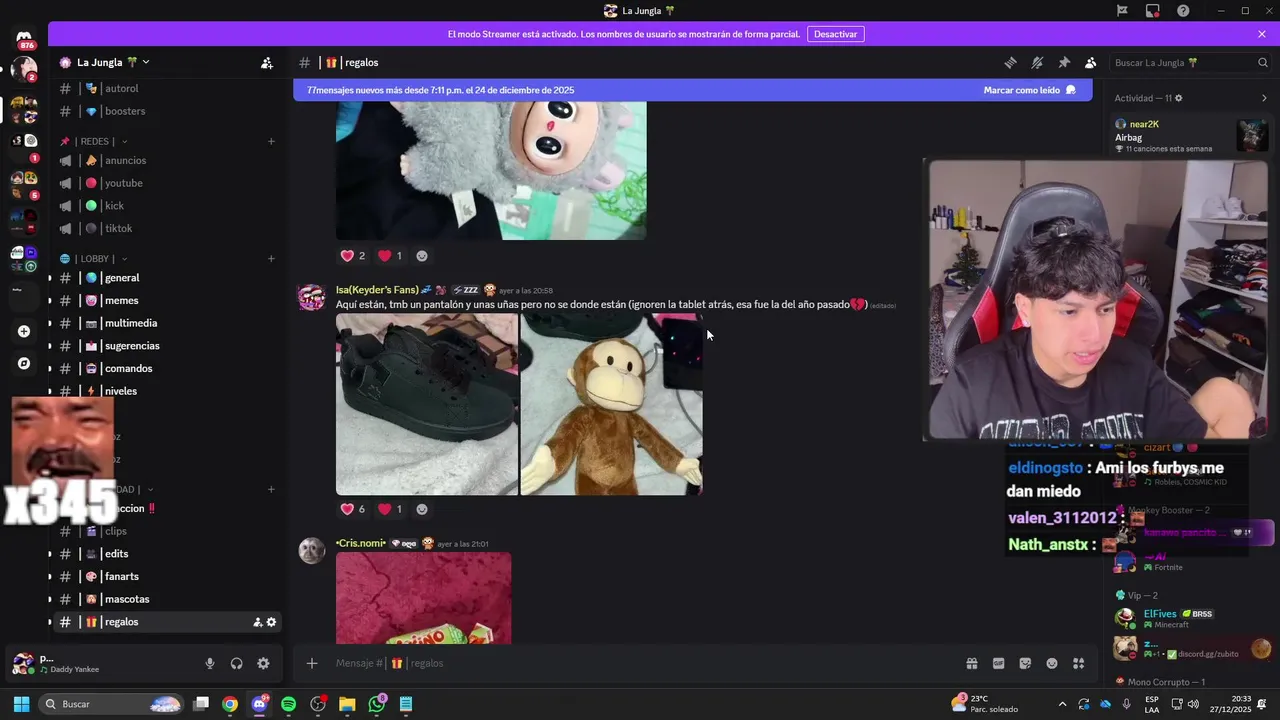Click the invite people icon beside La Jungla
The width and height of the screenshot is (1280, 720).
267,62
